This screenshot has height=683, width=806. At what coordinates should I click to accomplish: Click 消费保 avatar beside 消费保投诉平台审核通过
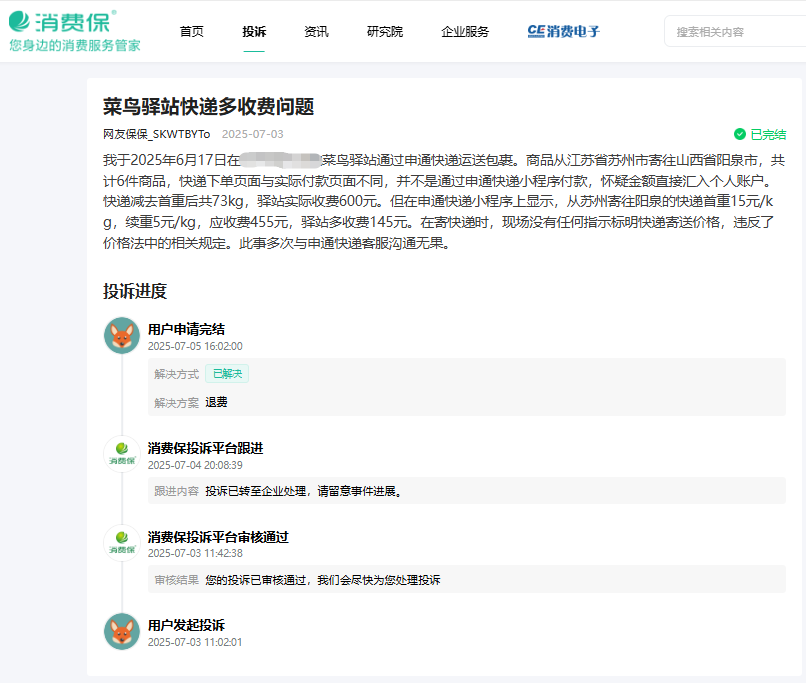pos(122,543)
